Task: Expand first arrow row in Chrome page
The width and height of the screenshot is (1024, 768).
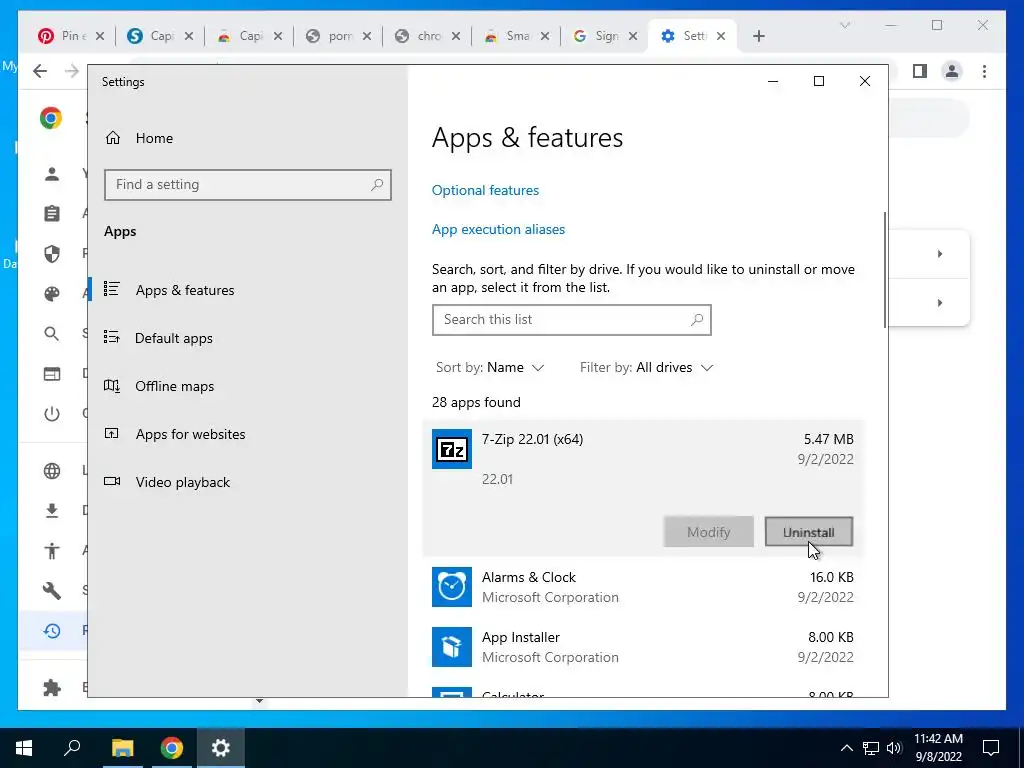Action: (x=940, y=254)
